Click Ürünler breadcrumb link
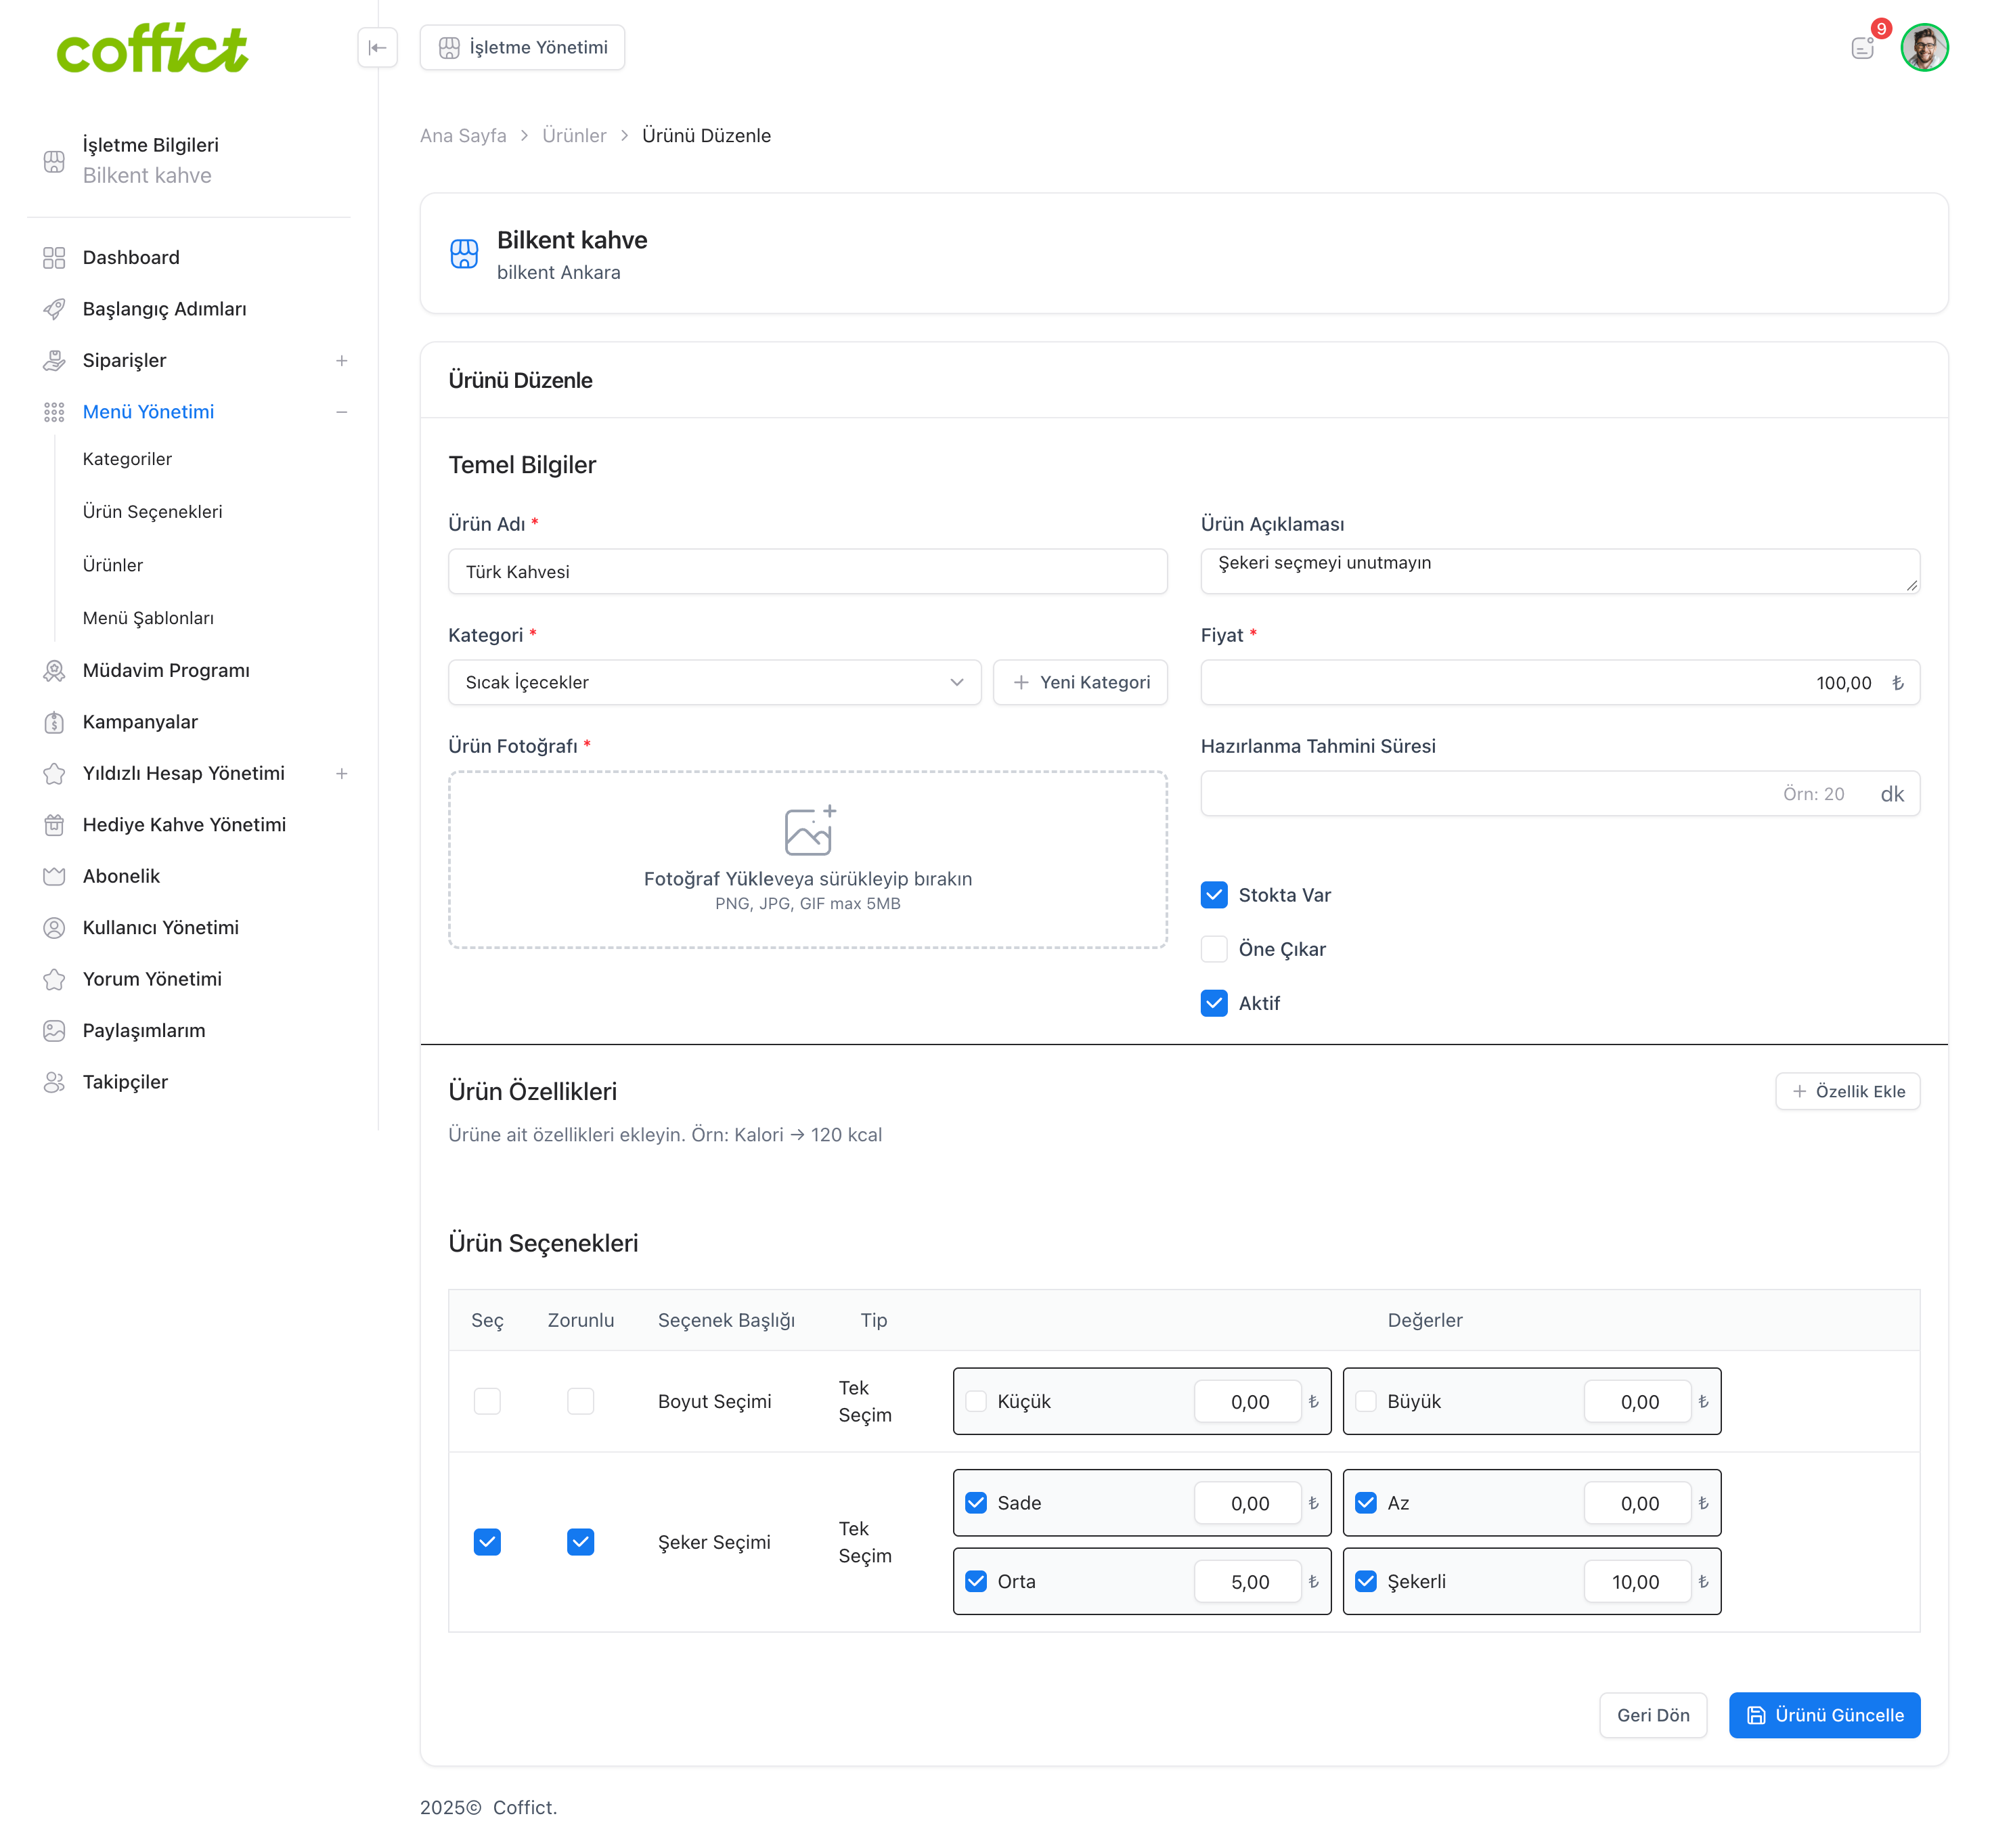 click(x=574, y=136)
